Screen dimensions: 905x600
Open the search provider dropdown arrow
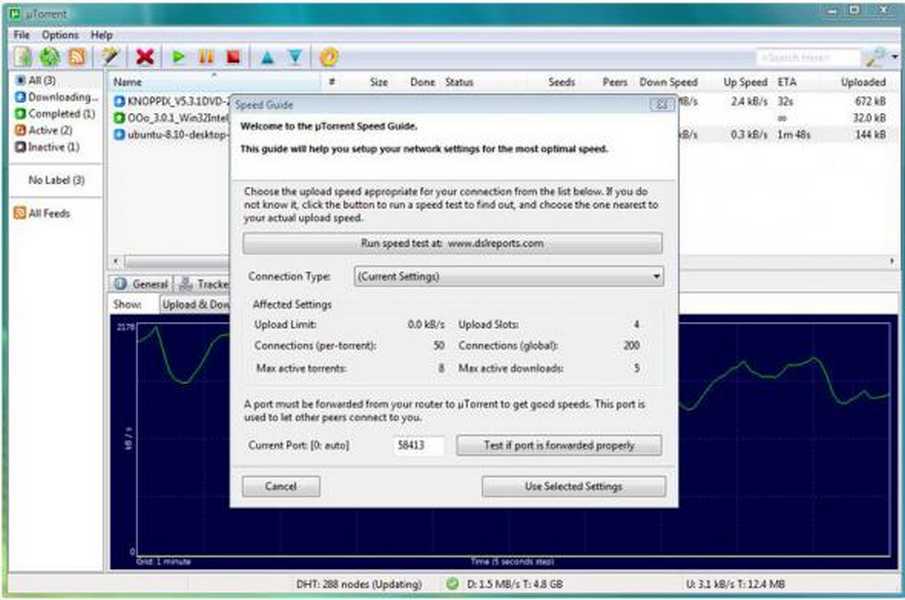[x=895, y=57]
